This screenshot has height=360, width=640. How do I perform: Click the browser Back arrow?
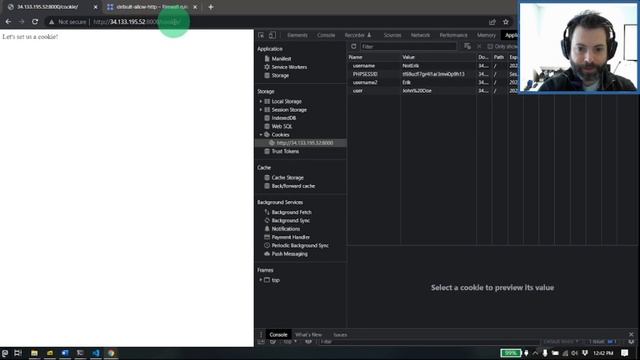pos(8,22)
